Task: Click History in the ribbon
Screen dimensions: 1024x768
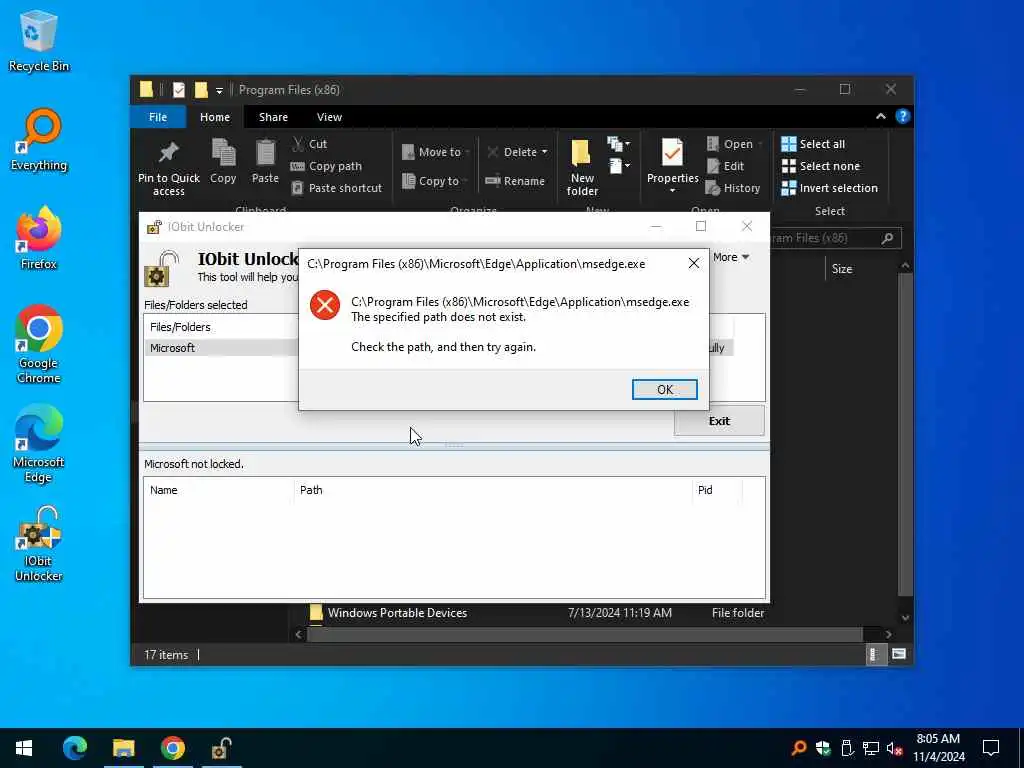Action: 733,188
